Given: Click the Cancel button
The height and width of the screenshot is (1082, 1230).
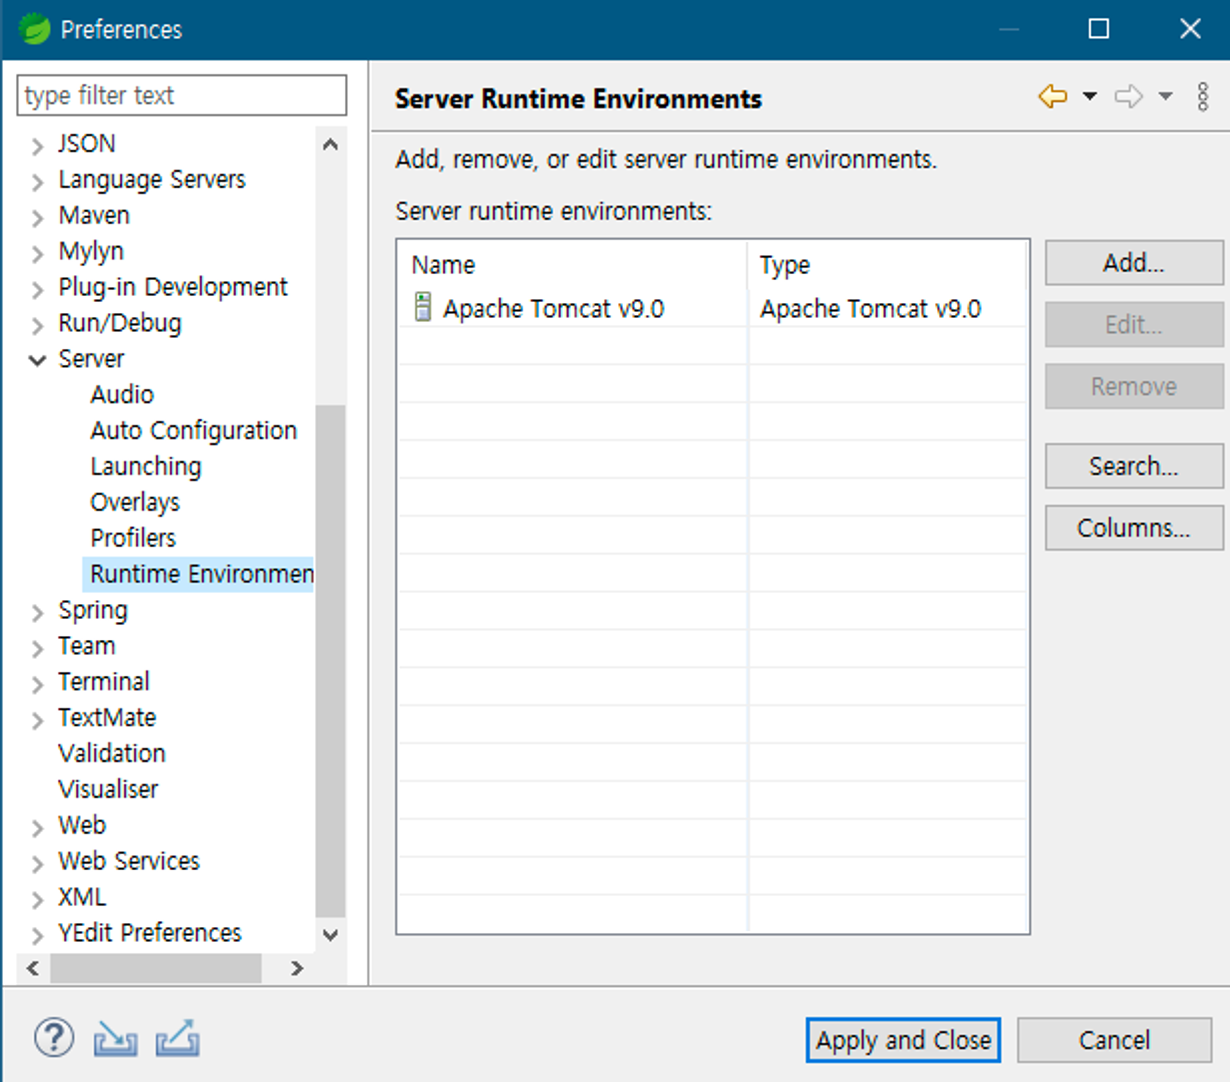Looking at the screenshot, I should tap(1115, 1040).
